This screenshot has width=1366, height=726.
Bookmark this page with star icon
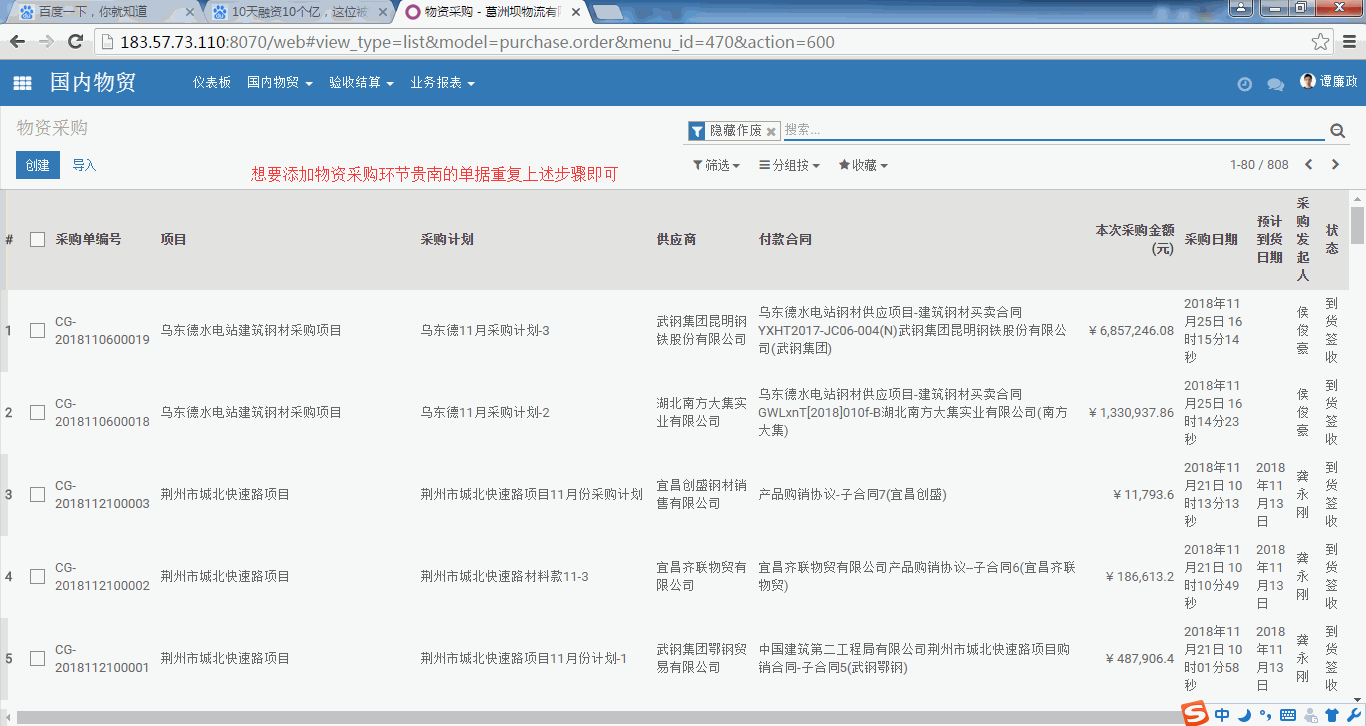pos(1320,42)
